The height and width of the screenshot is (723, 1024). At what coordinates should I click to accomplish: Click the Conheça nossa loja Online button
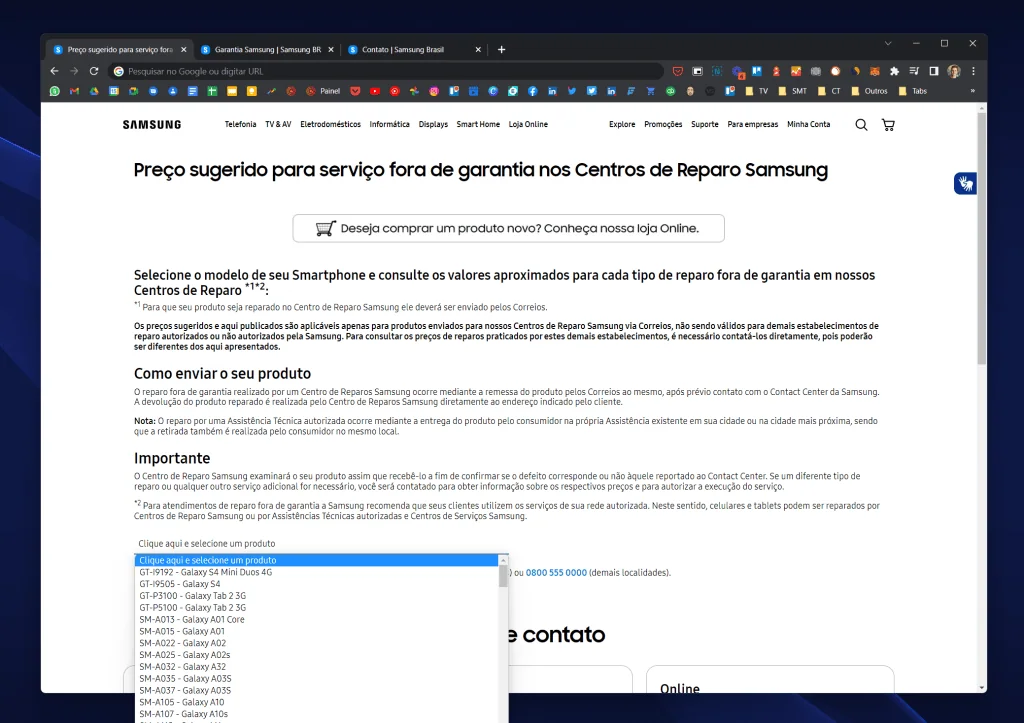pos(508,228)
